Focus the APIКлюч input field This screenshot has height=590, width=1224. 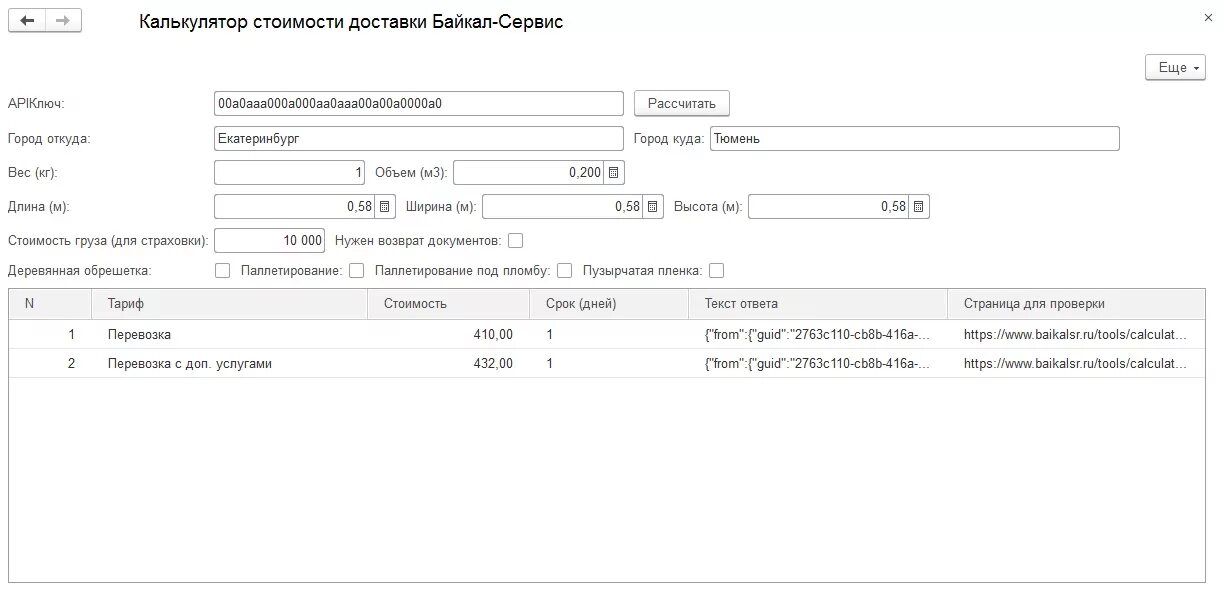pos(419,103)
